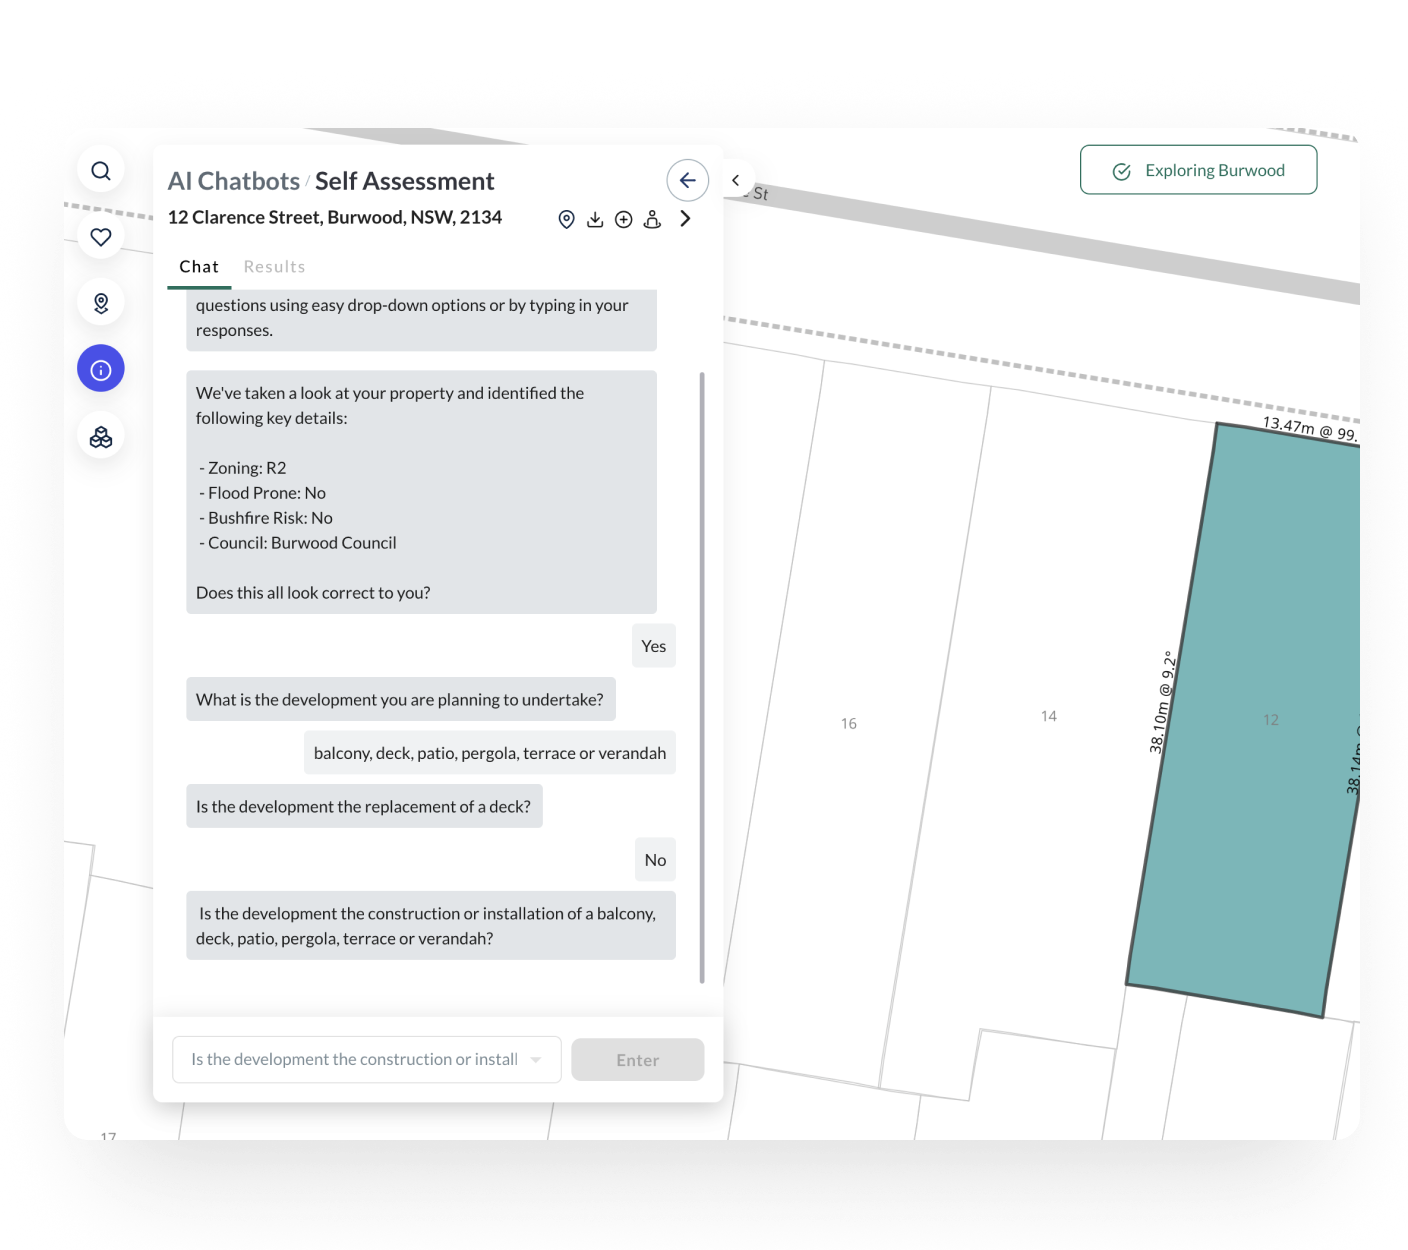
Task: Click the Exploring Burwood button
Action: click(x=1197, y=169)
